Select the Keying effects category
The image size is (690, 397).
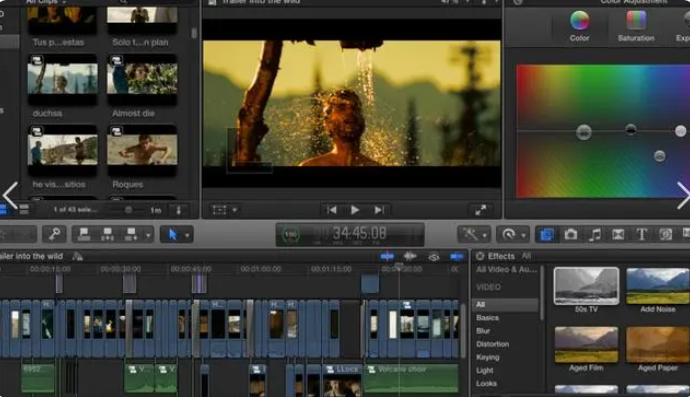488,357
